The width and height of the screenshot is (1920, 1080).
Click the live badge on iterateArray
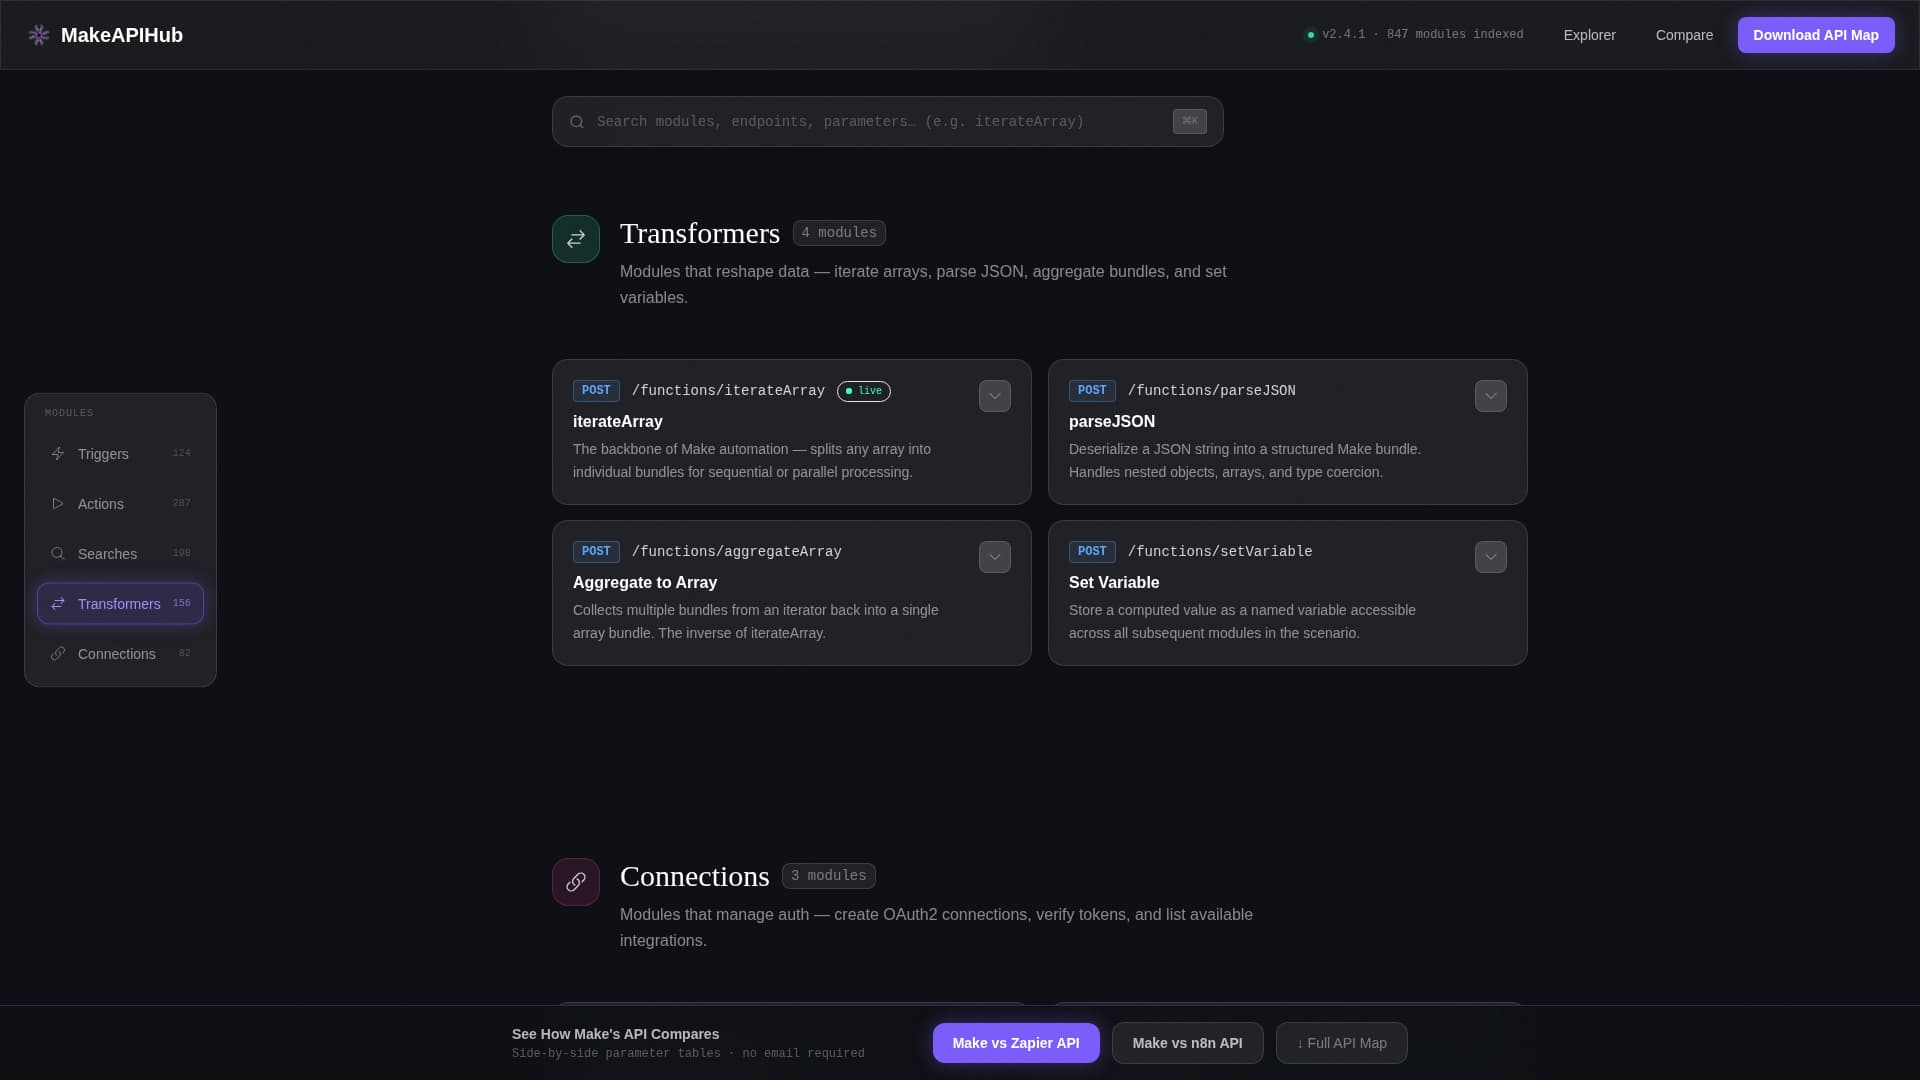864,391
